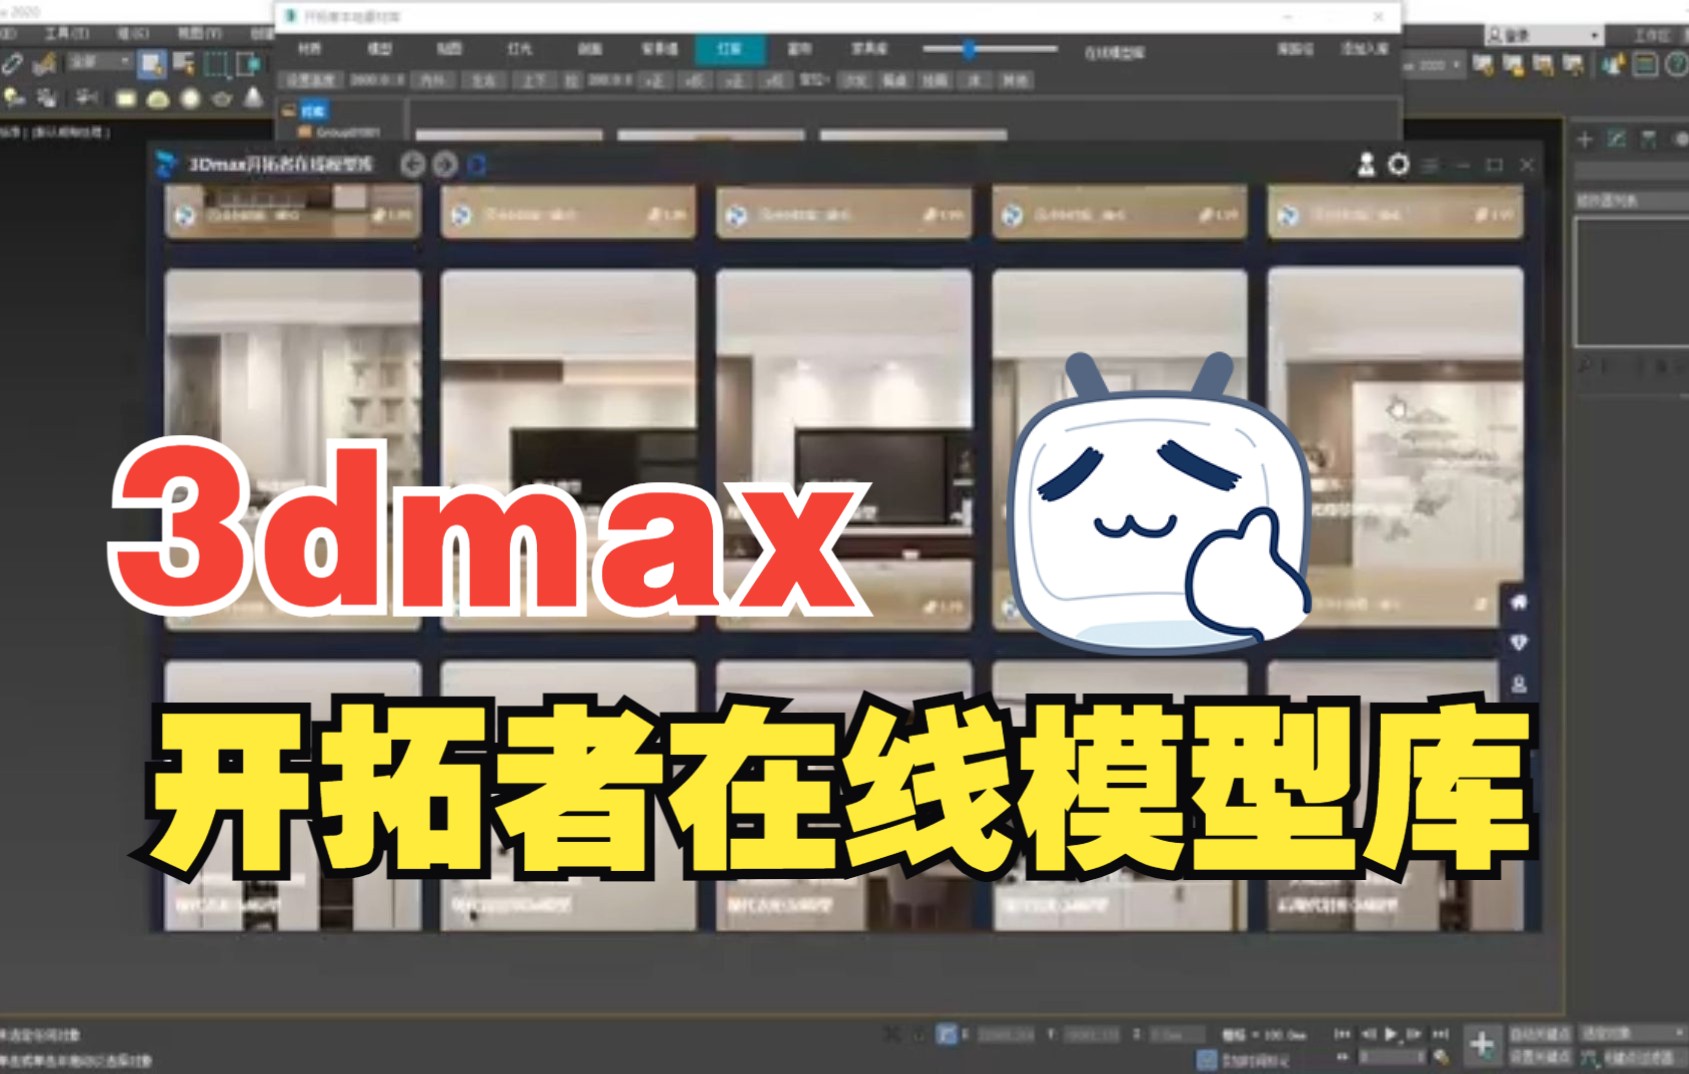1689x1074 pixels.
Task: Click the Bind to Space Warp icon
Action: click(44, 65)
